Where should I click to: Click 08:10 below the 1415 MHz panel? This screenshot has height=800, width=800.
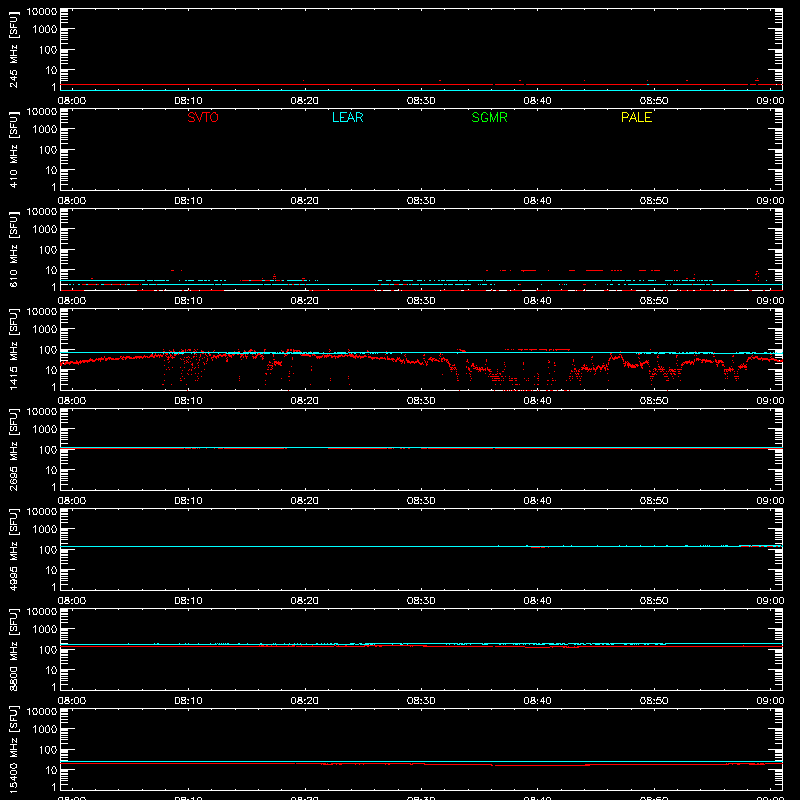click(188, 401)
